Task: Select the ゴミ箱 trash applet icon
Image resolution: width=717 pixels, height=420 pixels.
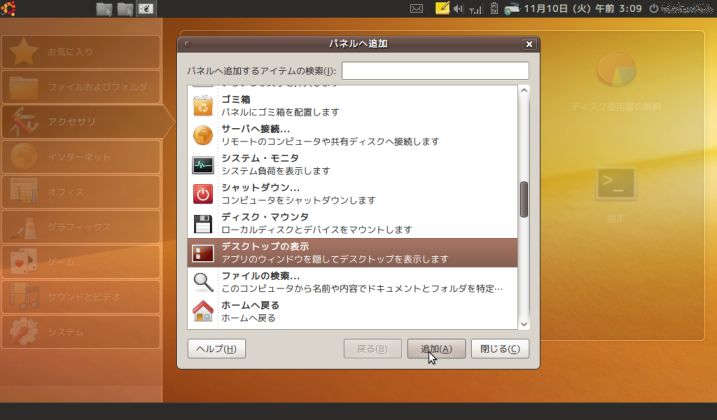Action: [203, 106]
